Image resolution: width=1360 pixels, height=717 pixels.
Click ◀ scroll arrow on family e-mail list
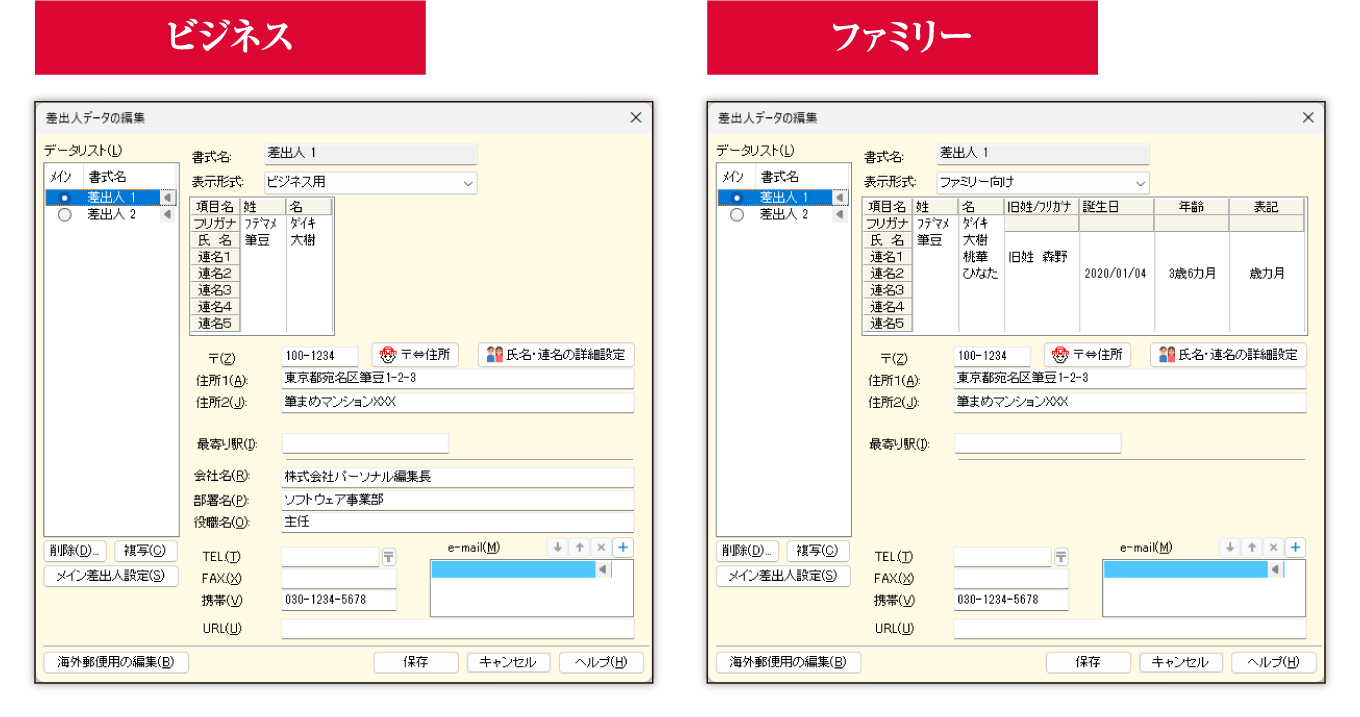pyautogui.click(x=1277, y=569)
